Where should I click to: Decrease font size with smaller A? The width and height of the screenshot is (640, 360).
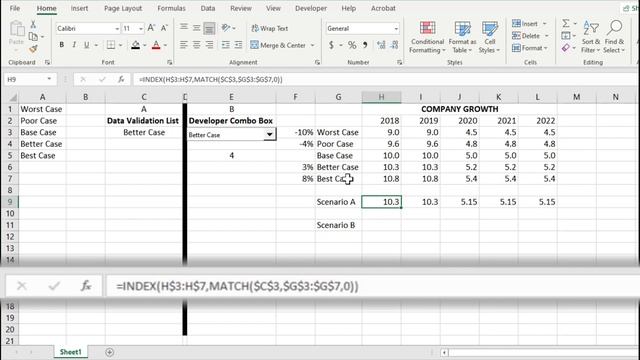[164, 28]
